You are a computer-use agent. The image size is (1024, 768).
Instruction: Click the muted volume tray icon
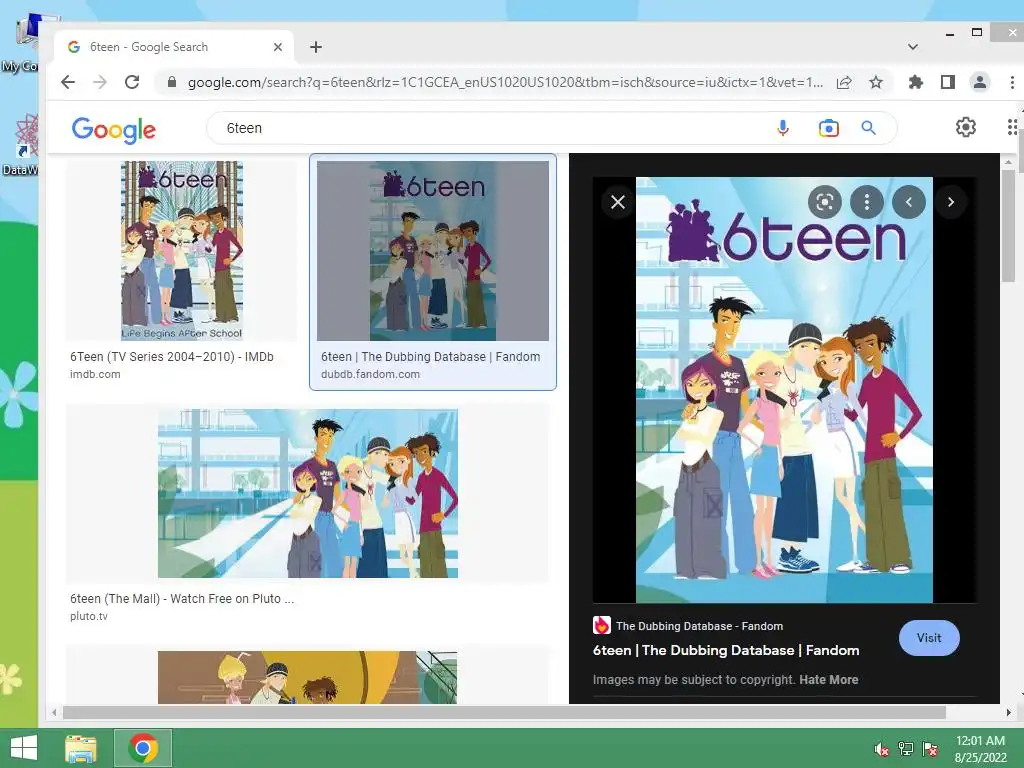pos(882,749)
